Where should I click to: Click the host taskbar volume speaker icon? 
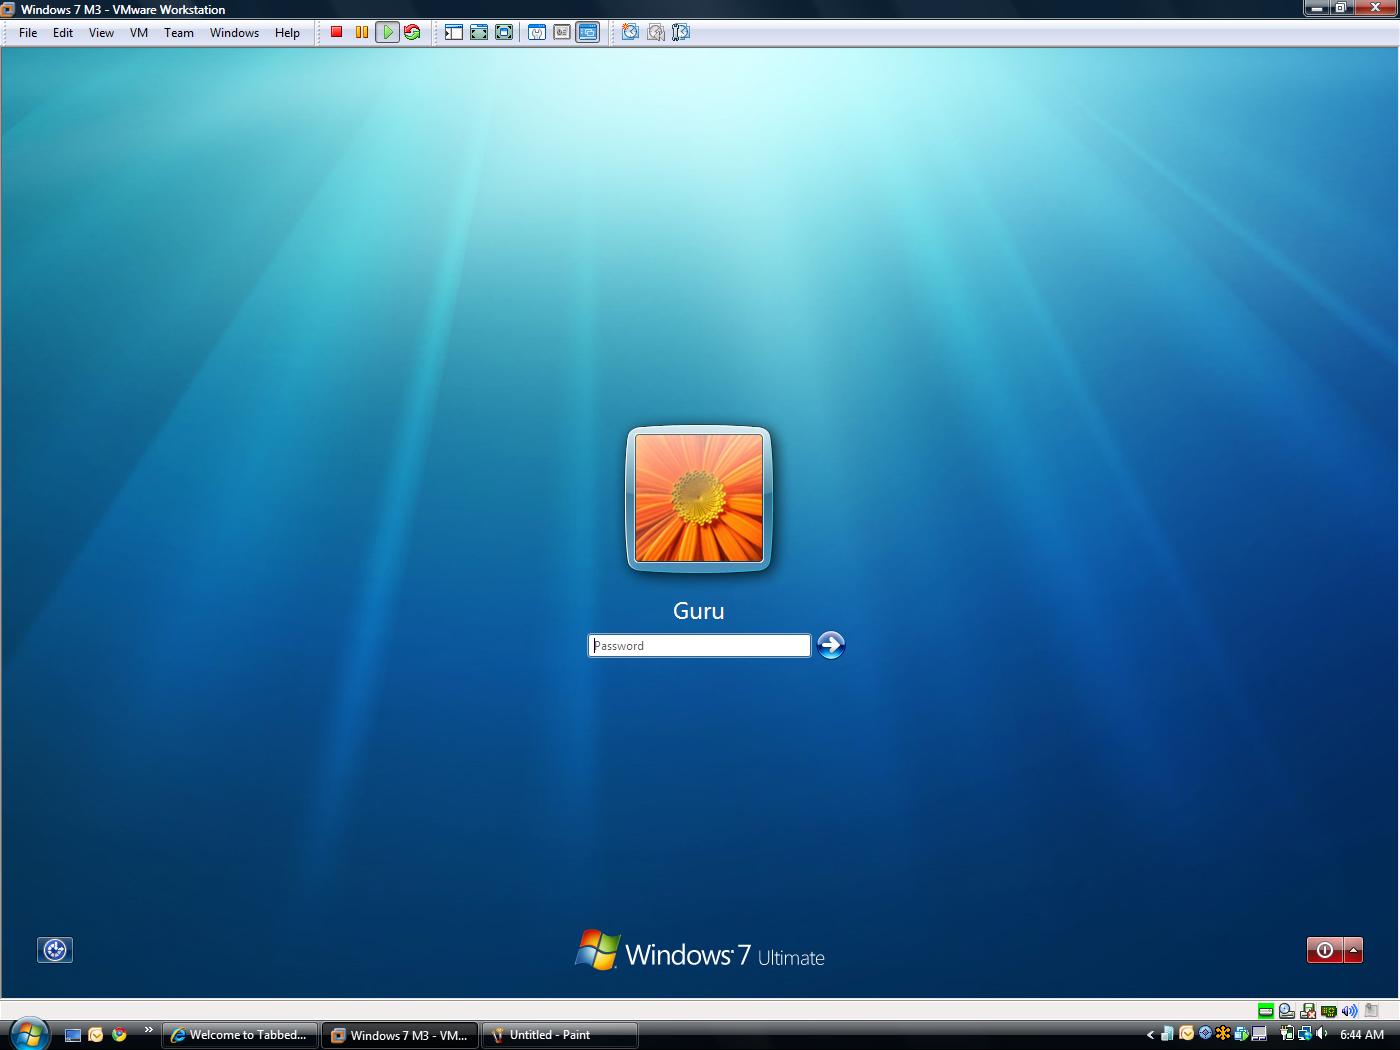pyautogui.click(x=1322, y=1034)
